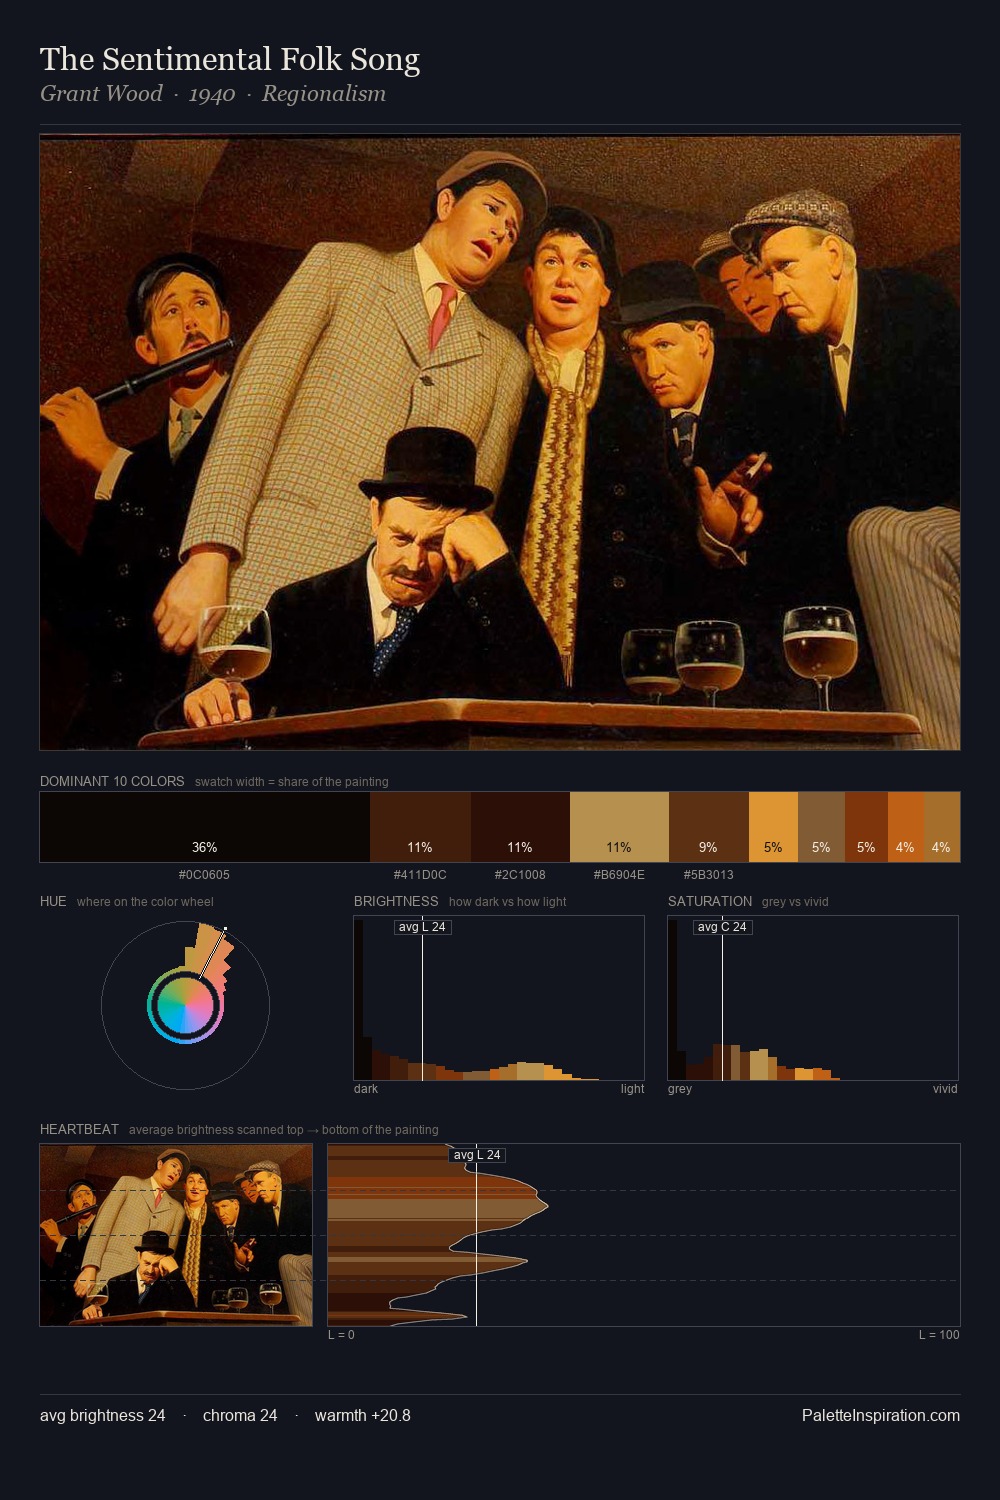Viewport: 1000px width, 1500px height.
Task: Select the #411D0C swatch
Action: [x=420, y=827]
